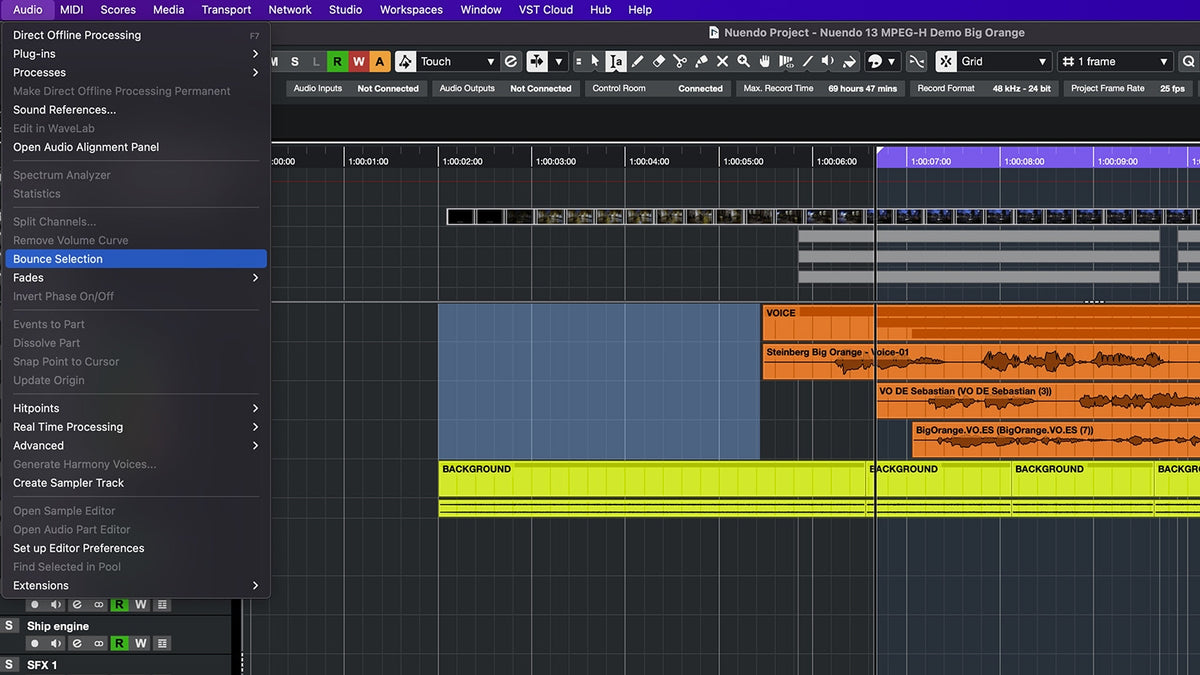Open Sound References menu entry
This screenshot has height=675, width=1200.
pyautogui.click(x=136, y=110)
